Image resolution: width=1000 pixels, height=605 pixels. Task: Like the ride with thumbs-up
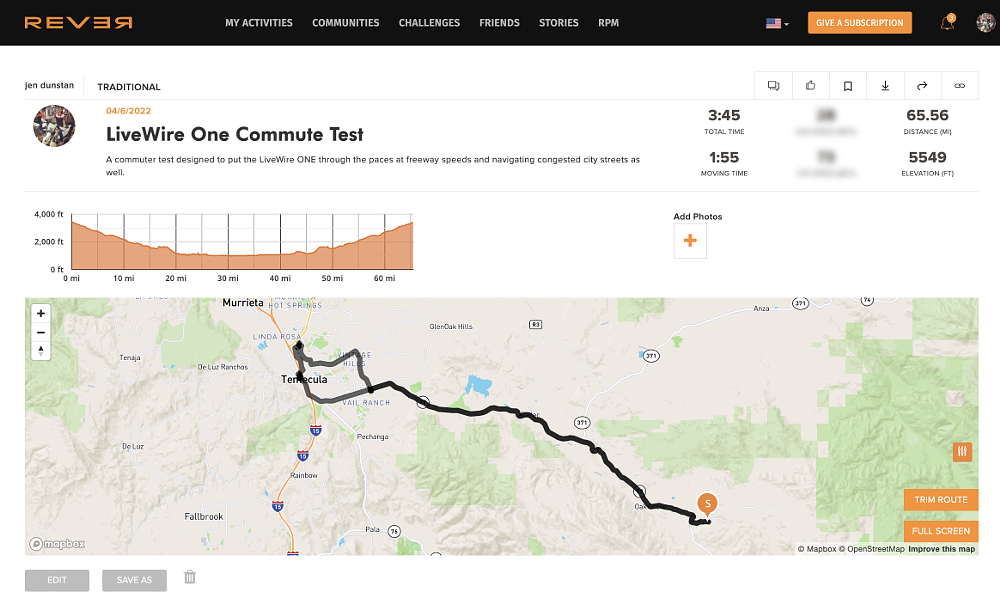coord(810,86)
